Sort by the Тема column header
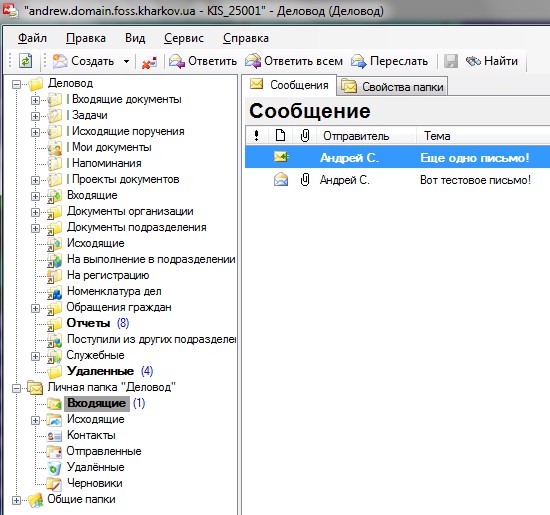This screenshot has width=550, height=515. pos(484,135)
